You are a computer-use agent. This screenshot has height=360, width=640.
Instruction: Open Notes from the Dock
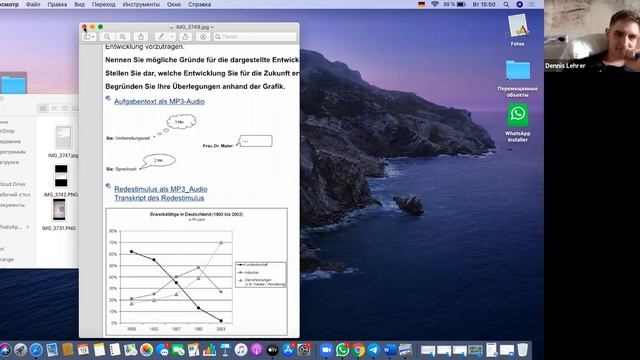[99, 350]
